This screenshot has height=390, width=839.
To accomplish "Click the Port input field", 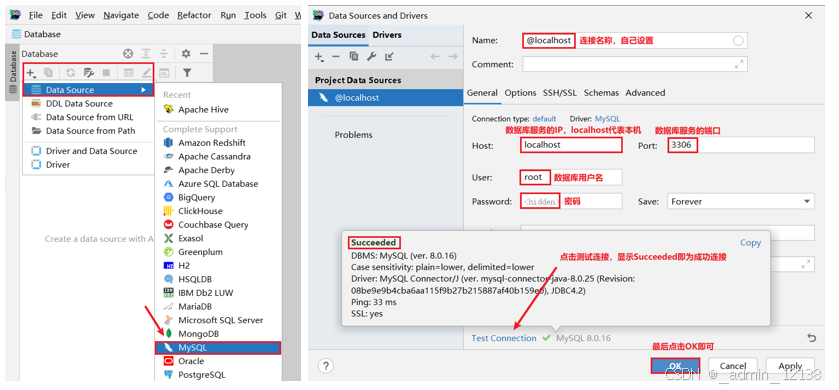I will [741, 145].
